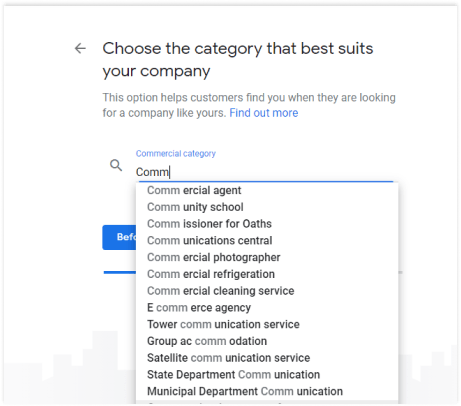Viewport: 461px width, 406px height.
Task: Click the partially hidden blue button
Action: tap(119, 237)
